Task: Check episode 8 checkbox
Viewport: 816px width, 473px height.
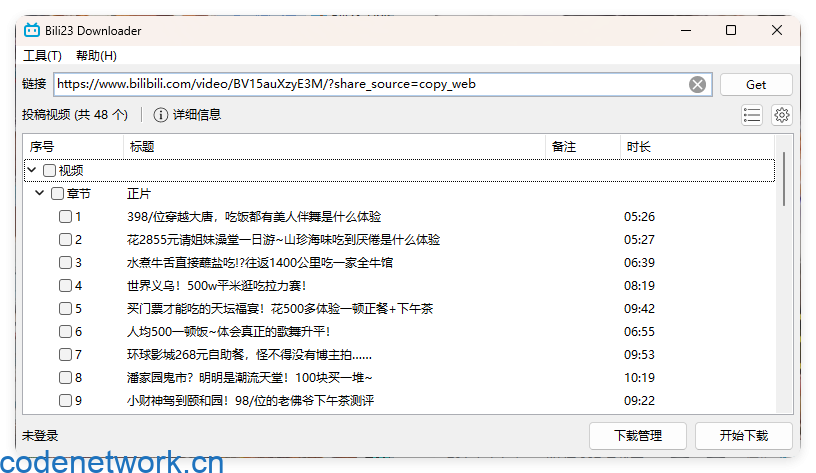Action: coord(66,377)
